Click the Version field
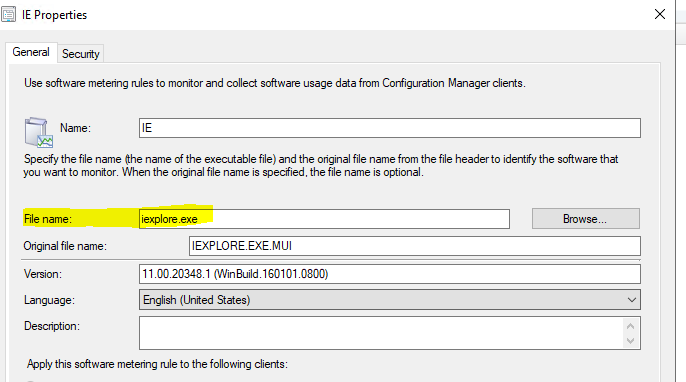Viewport: 686px width, 382px height. pyautogui.click(x=390, y=274)
